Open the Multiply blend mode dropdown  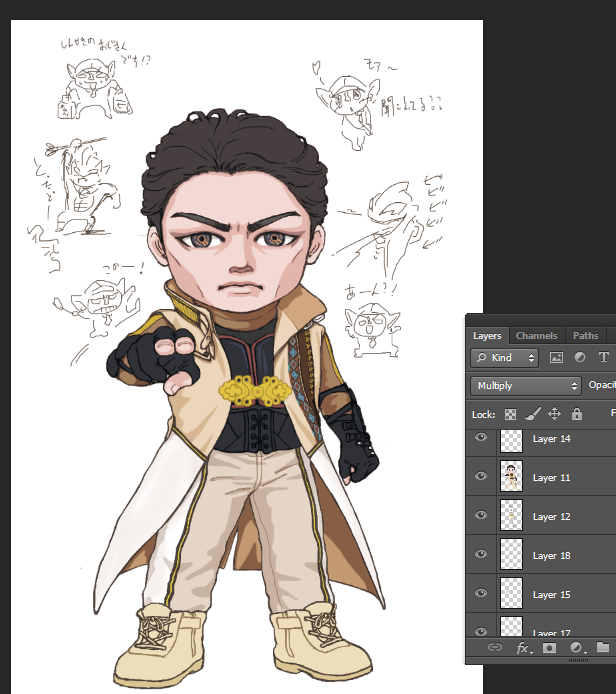coord(526,386)
